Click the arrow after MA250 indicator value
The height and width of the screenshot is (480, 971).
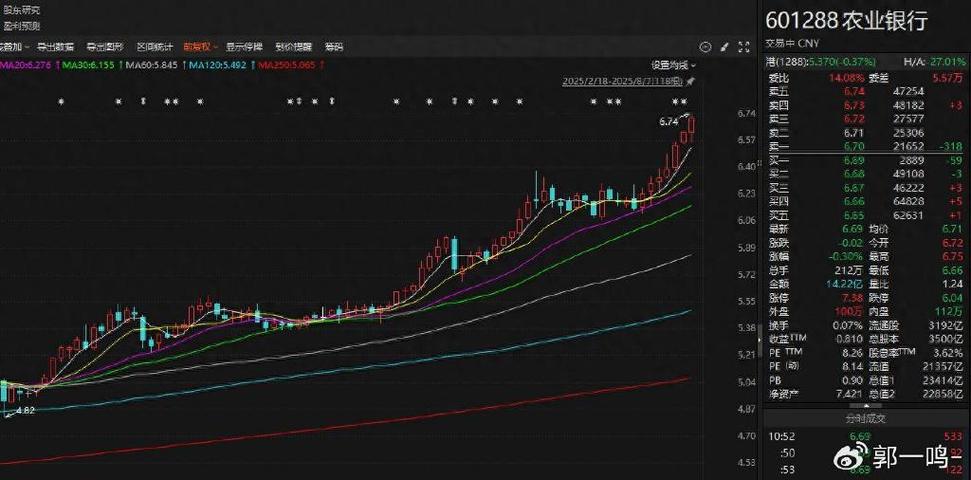(324, 63)
